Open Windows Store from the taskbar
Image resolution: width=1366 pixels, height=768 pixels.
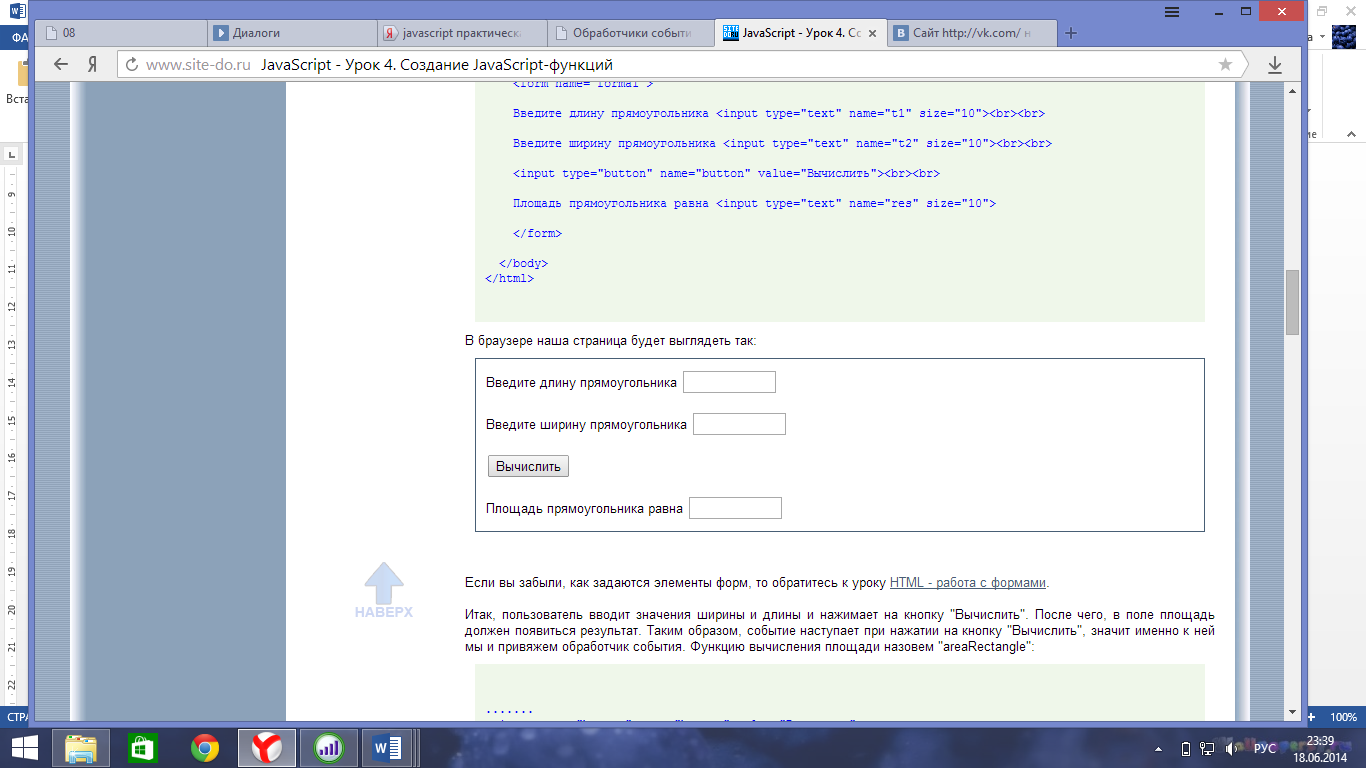pos(142,747)
